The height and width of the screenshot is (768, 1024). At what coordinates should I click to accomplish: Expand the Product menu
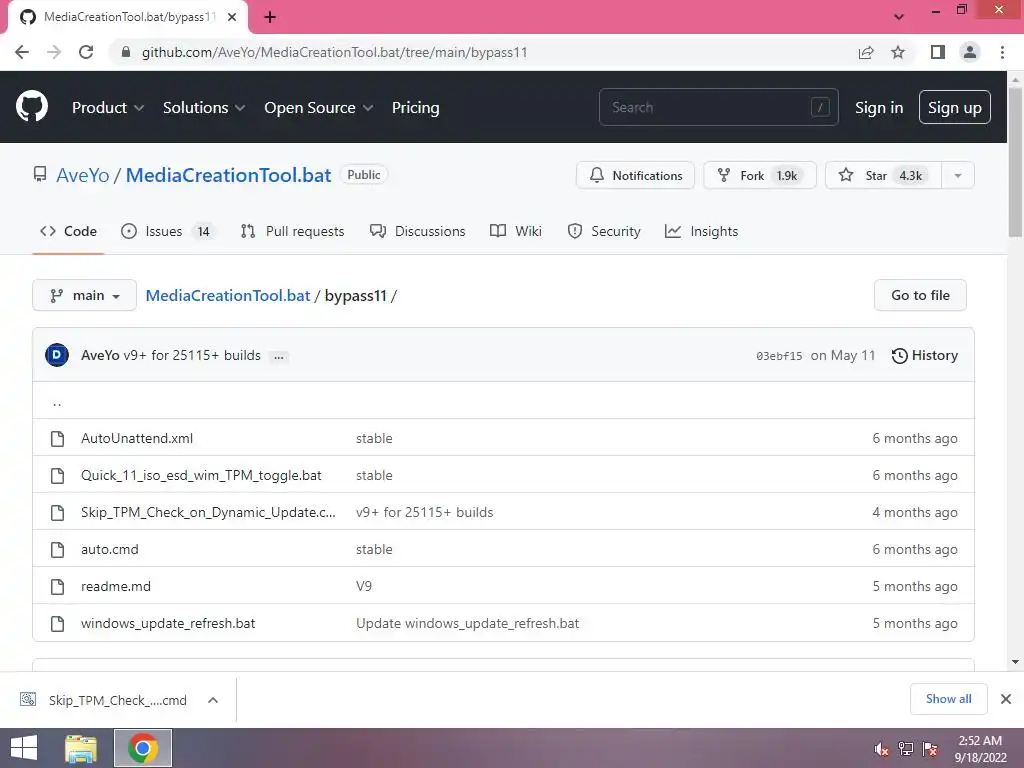(x=108, y=107)
